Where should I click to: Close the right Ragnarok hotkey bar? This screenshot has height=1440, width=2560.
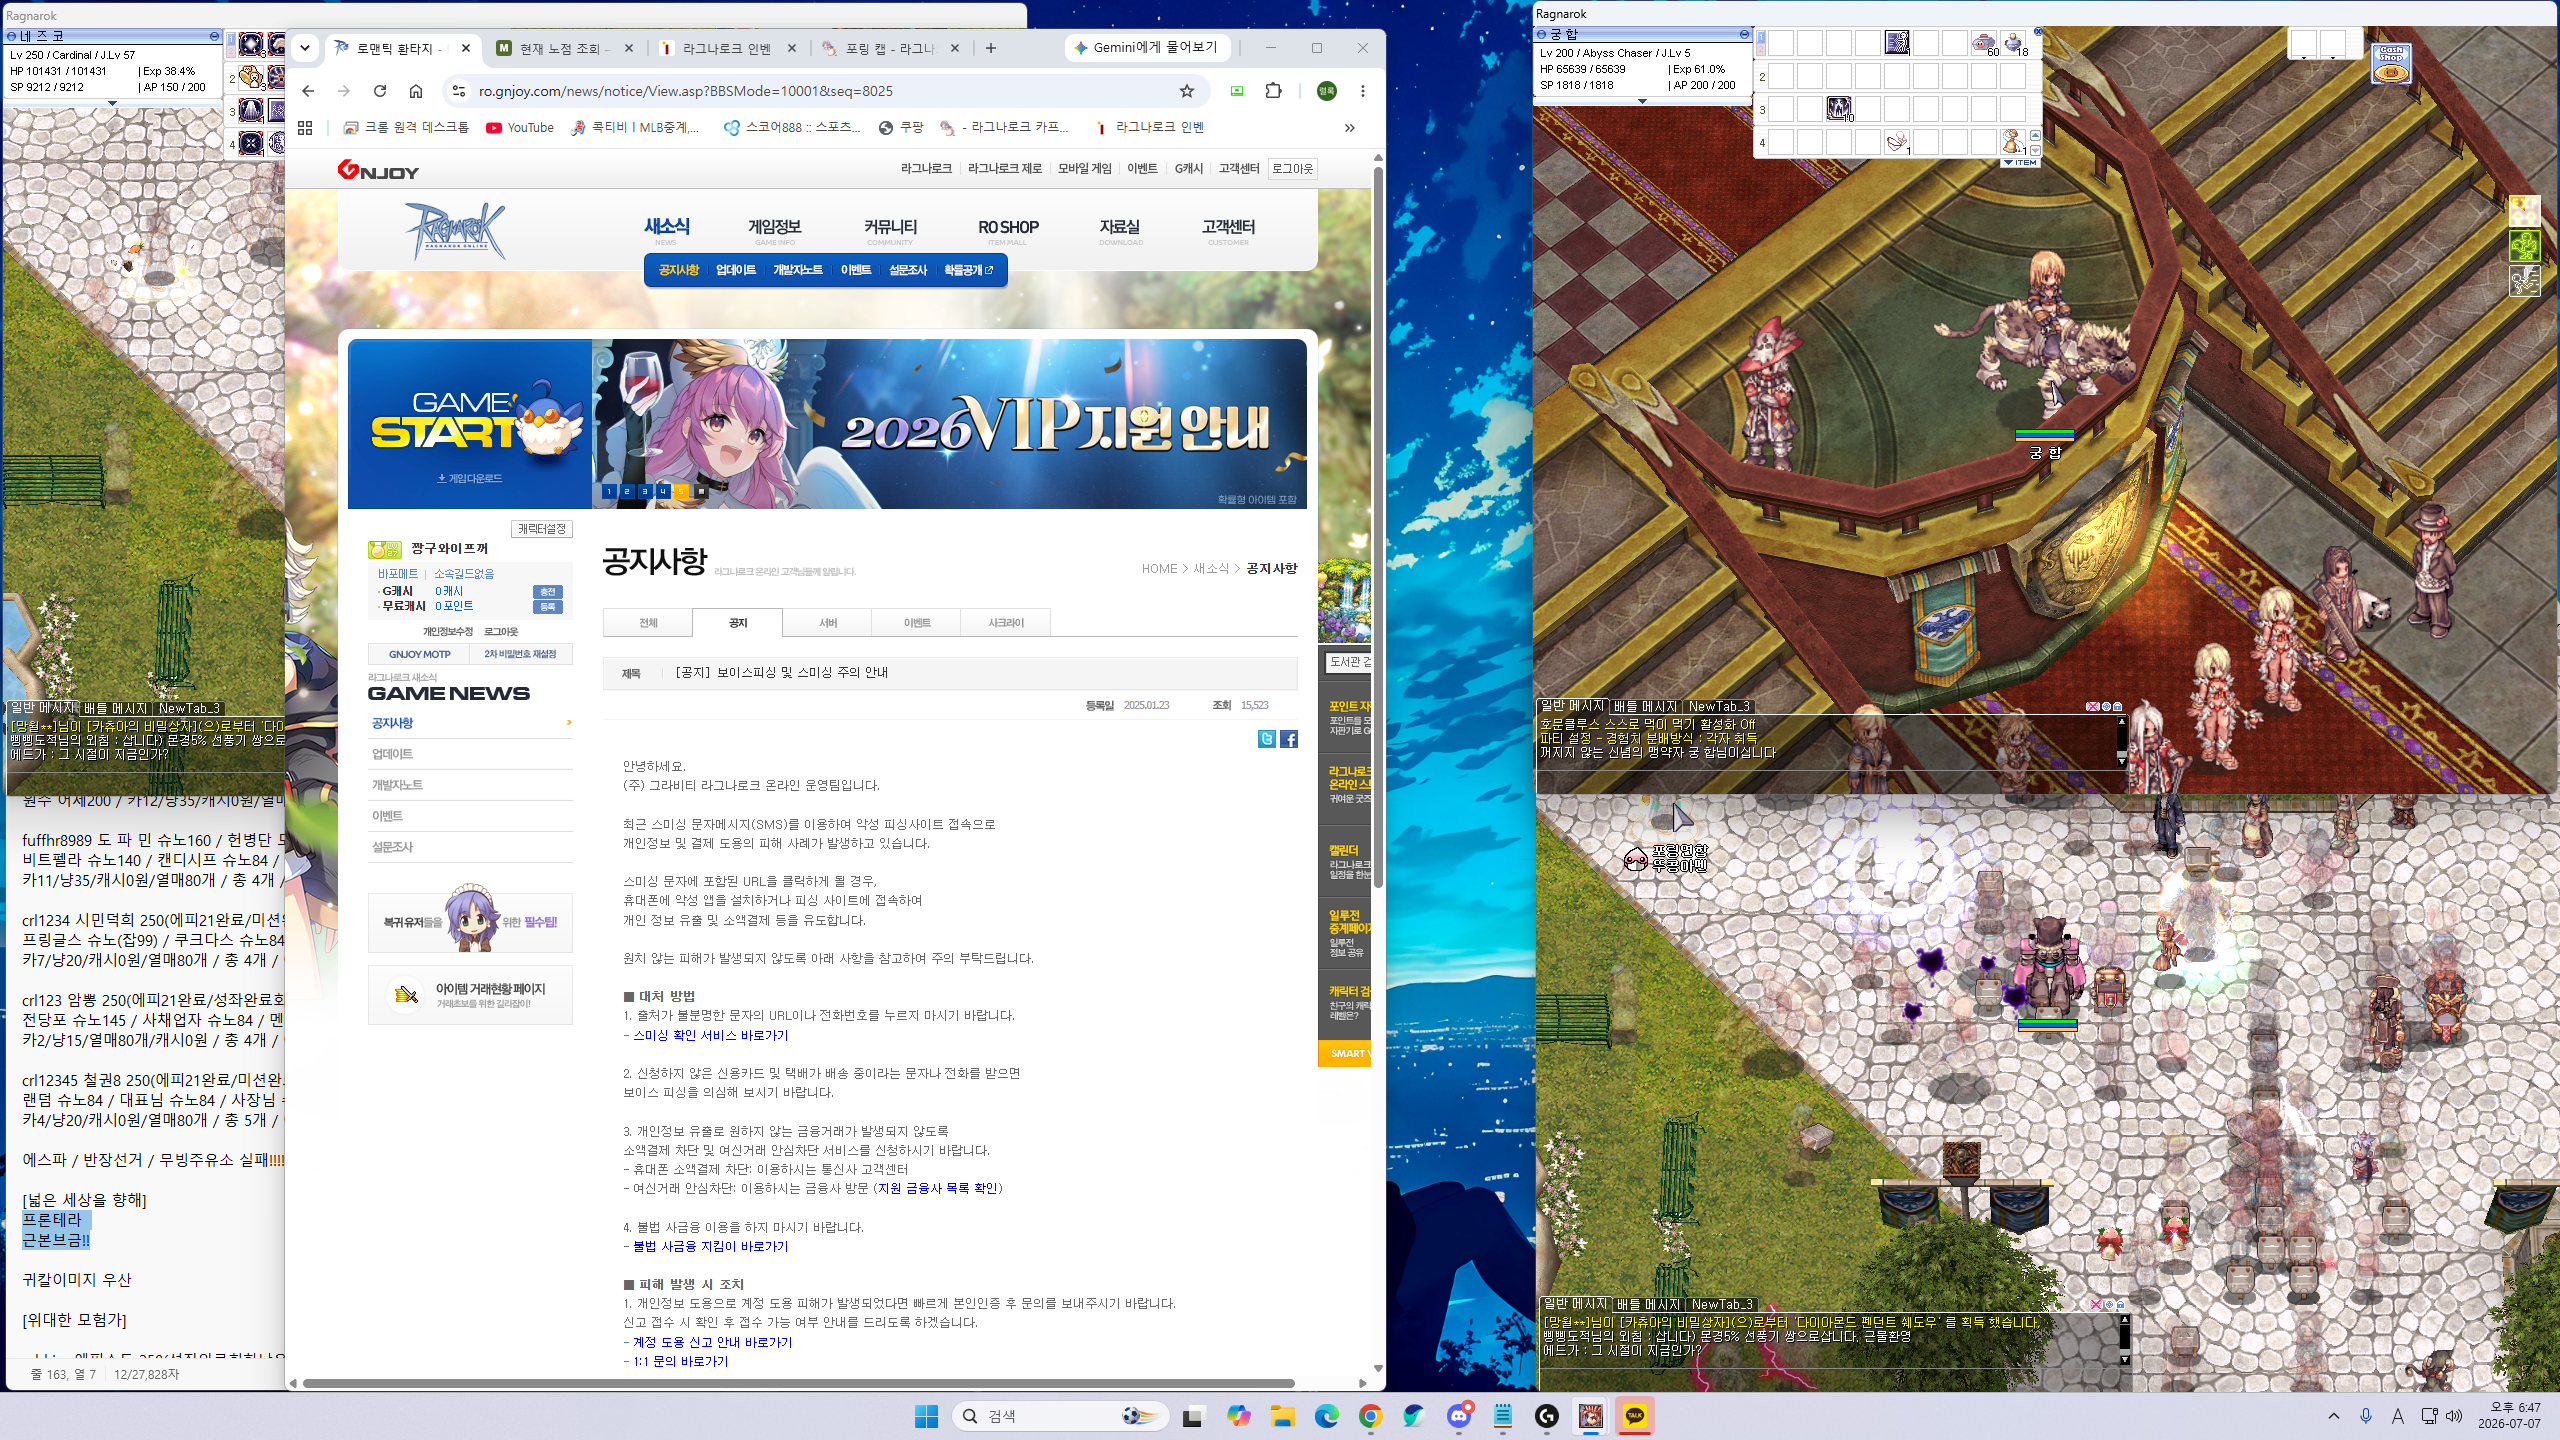click(x=2038, y=33)
